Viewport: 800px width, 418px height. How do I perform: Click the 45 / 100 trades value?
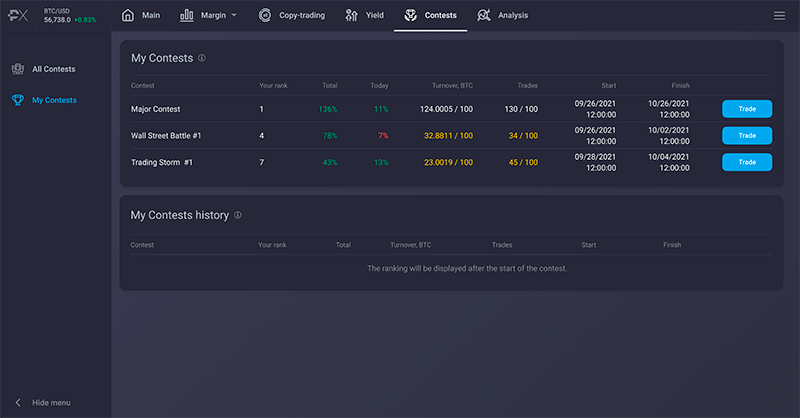click(523, 162)
